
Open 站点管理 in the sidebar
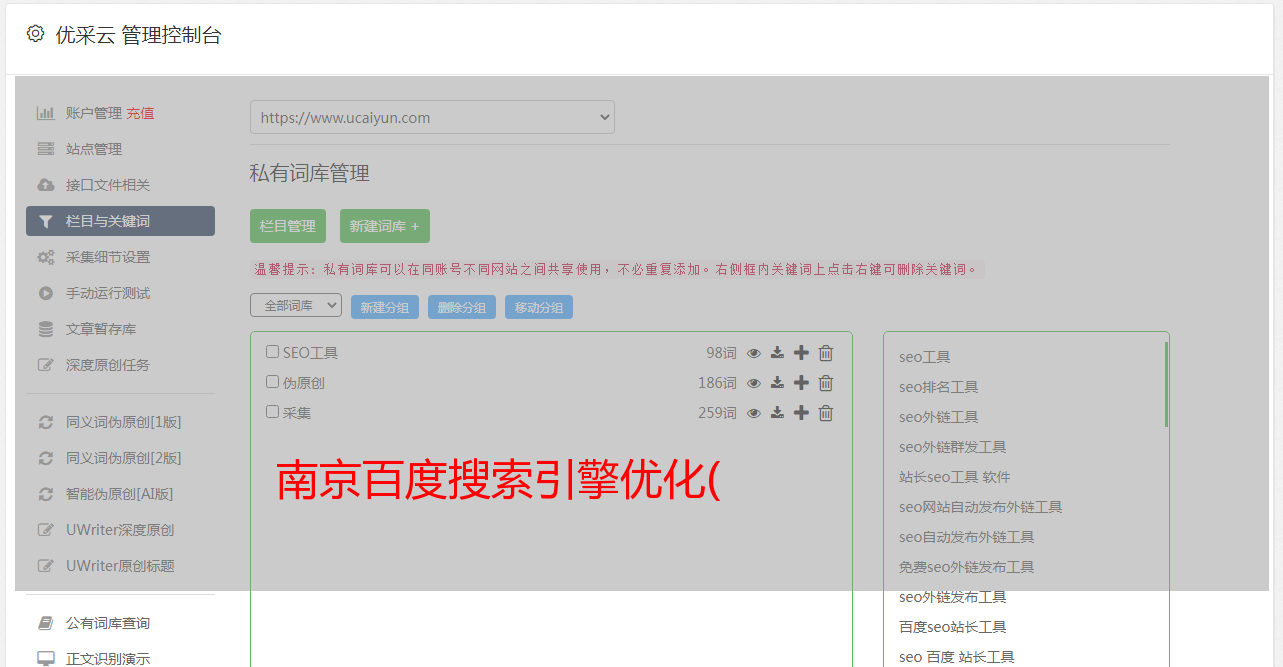[94, 149]
